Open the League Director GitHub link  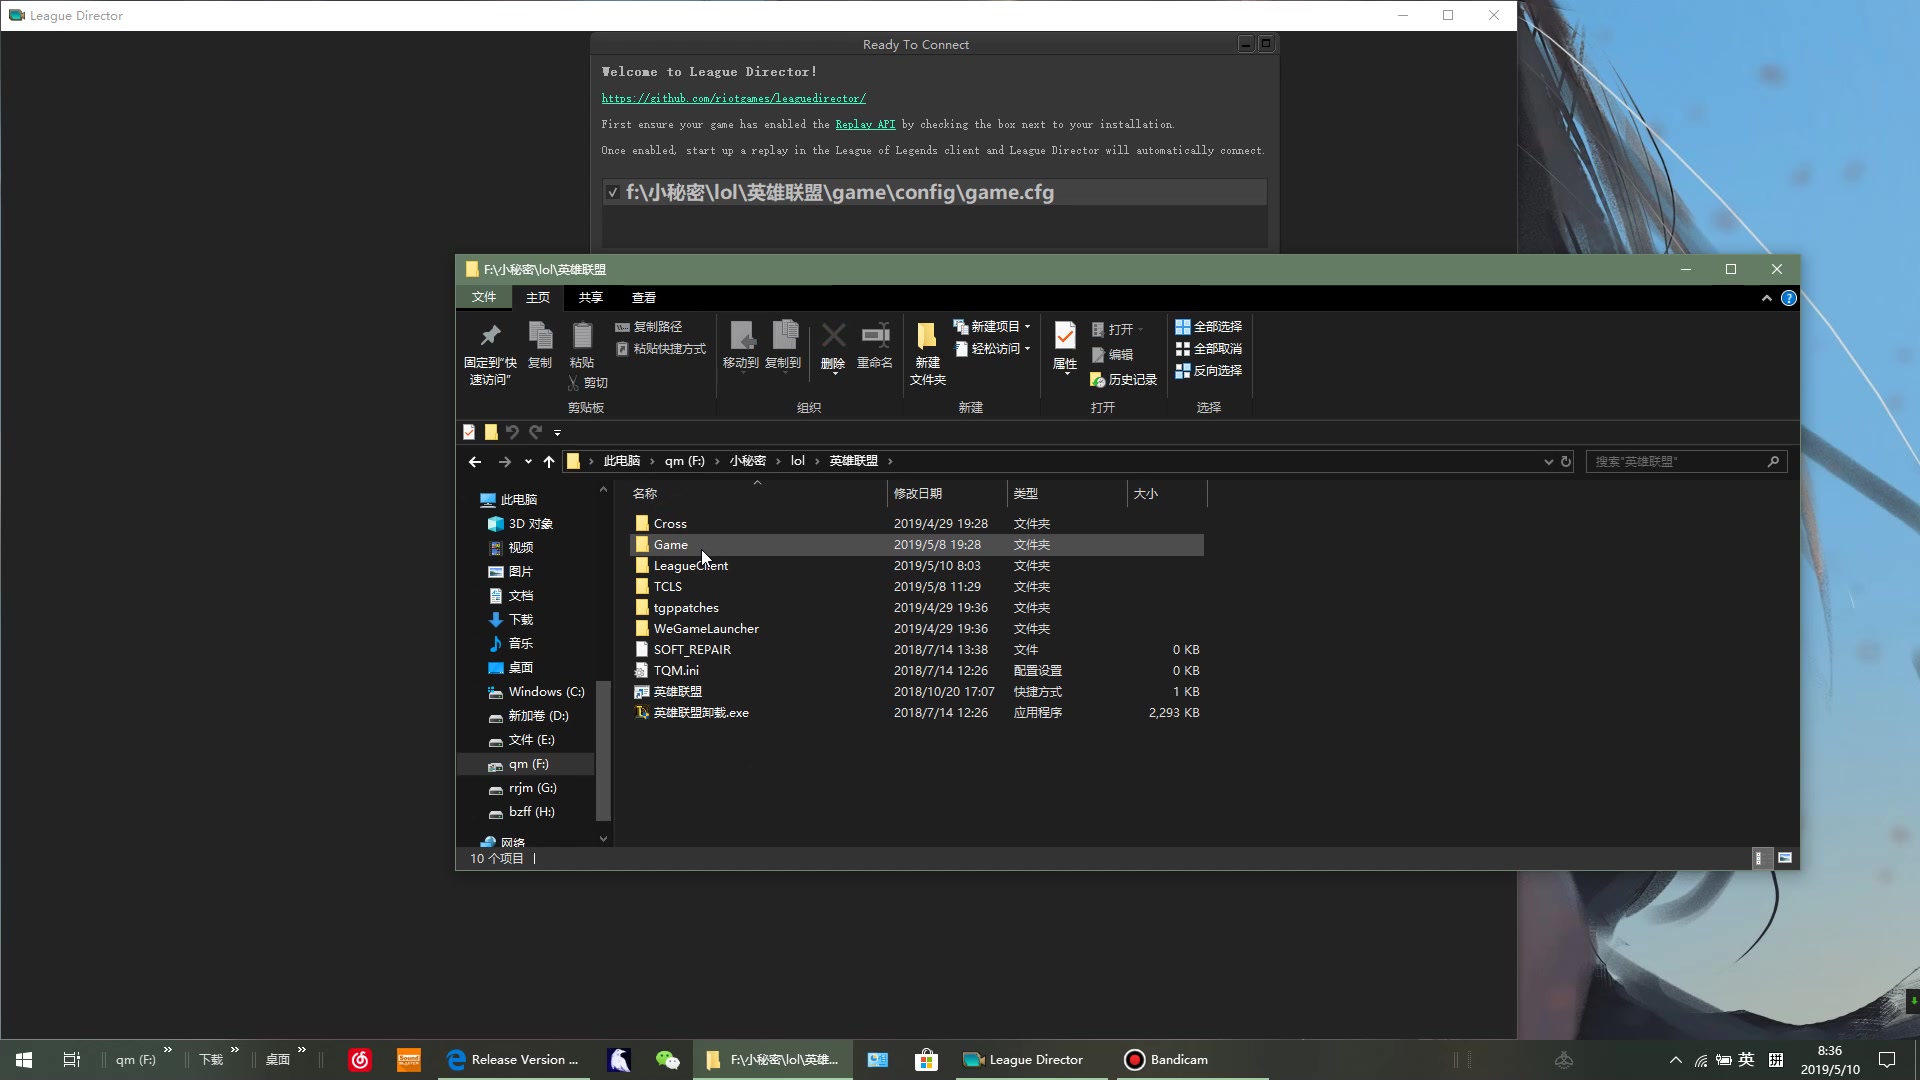click(733, 98)
